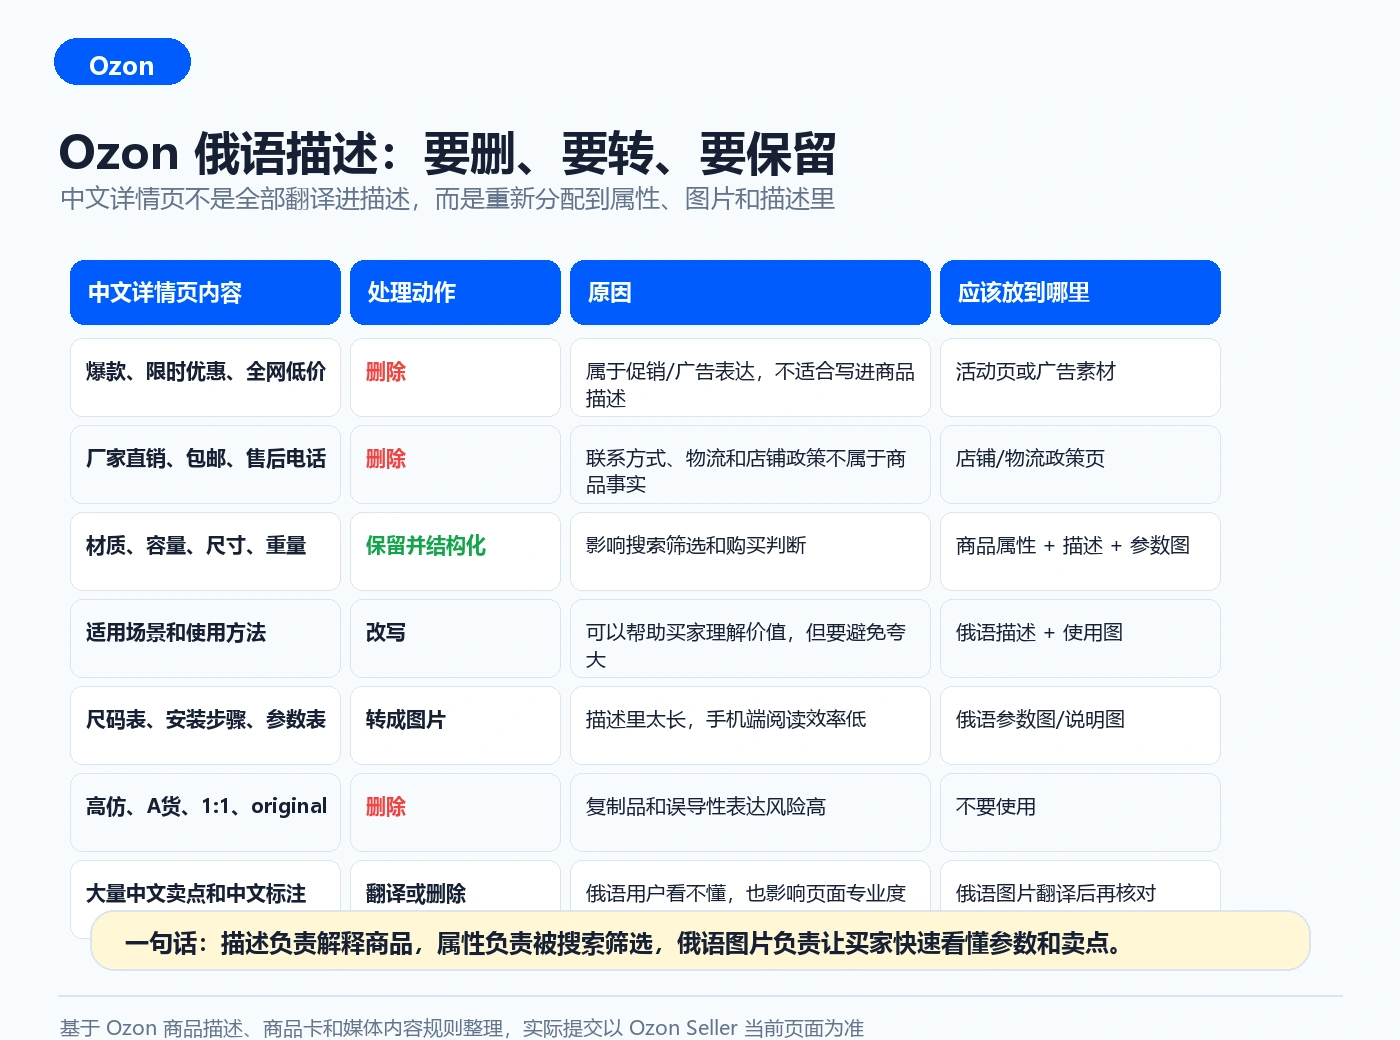Select the cell '厂家直销、包邮、售后电话'
This screenshot has height=1040, width=1400.
[x=205, y=464]
